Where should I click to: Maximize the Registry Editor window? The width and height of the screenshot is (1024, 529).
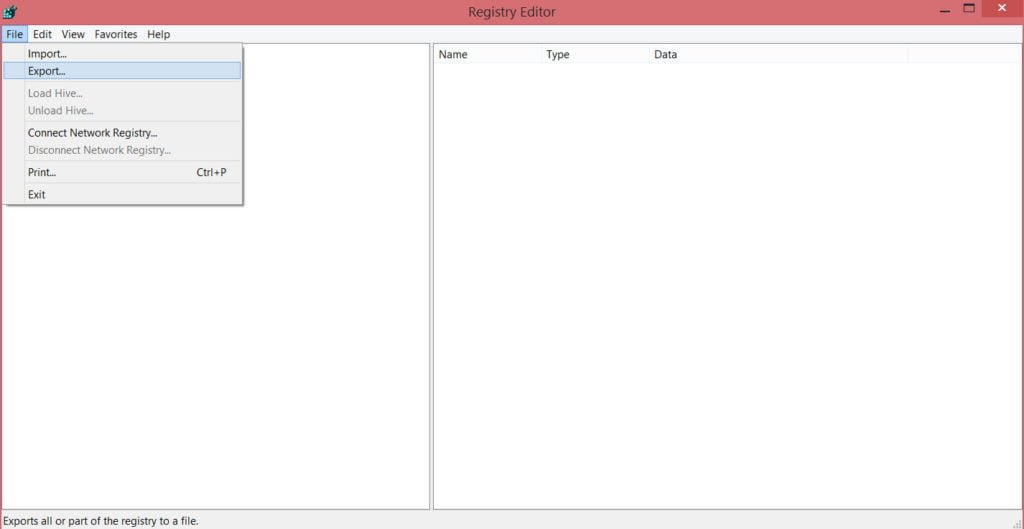tap(969, 9)
